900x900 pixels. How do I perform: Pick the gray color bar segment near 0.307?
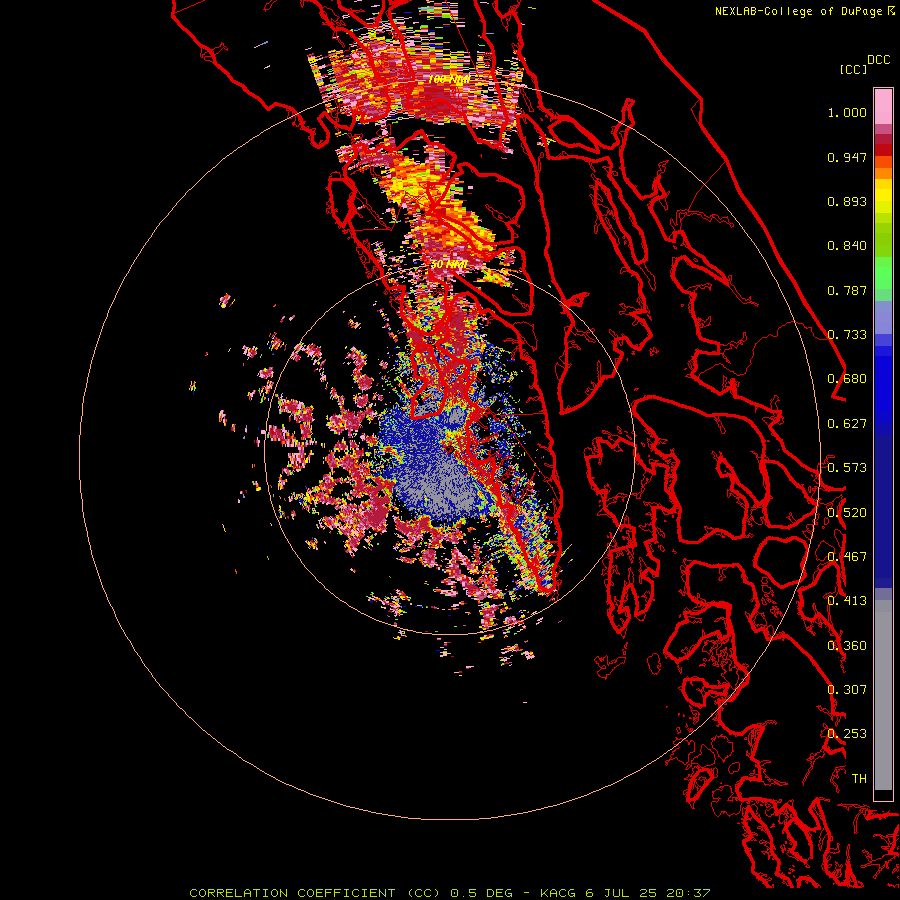point(883,700)
